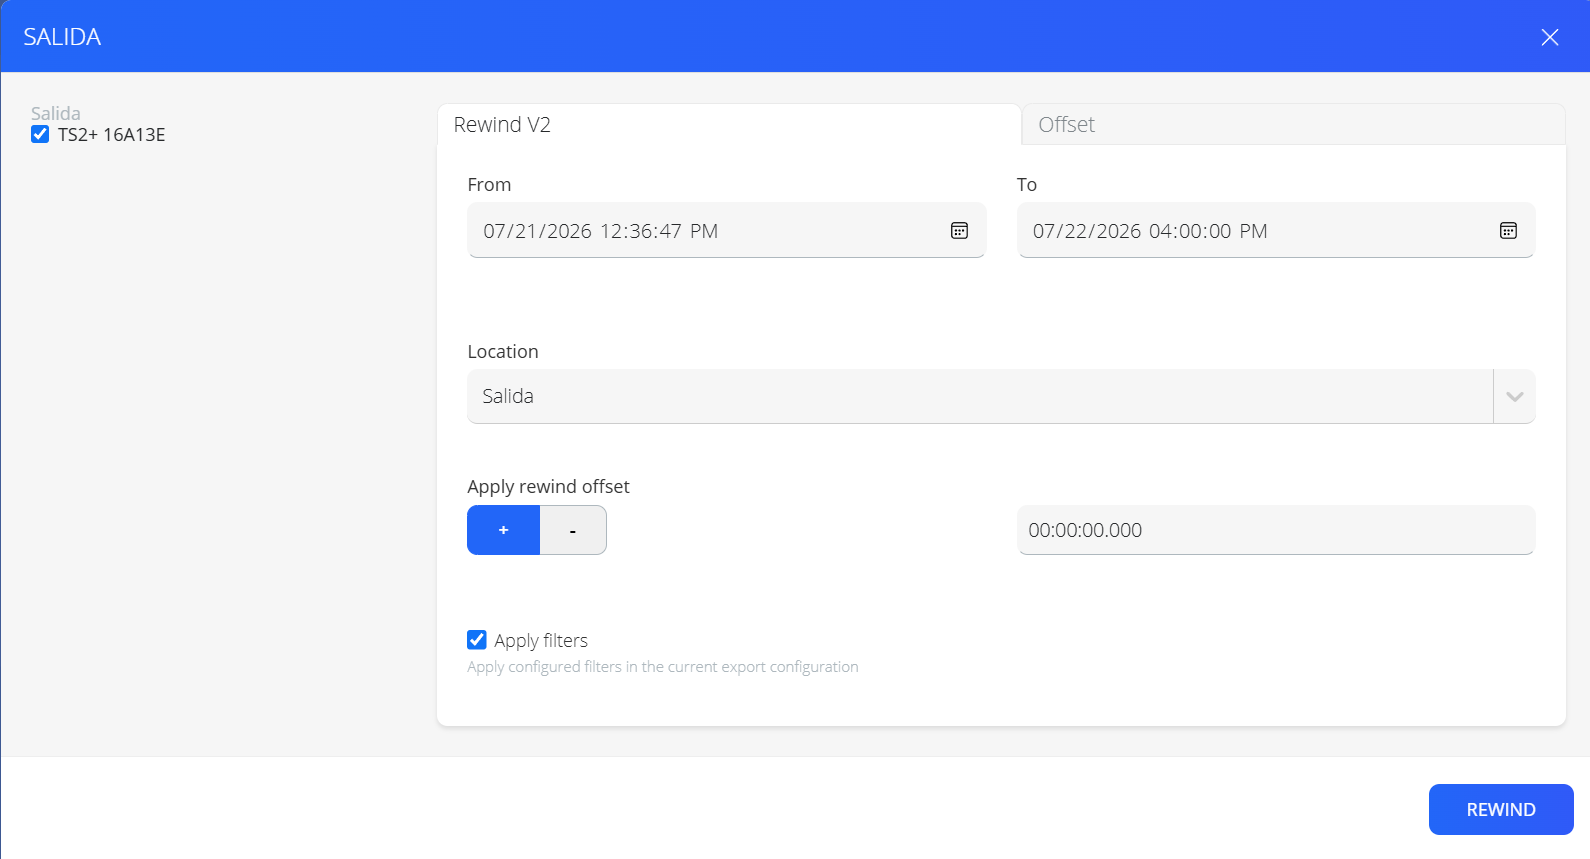This screenshot has height=859, width=1590.
Task: Choose the plus rewind offset sign
Action: [503, 530]
